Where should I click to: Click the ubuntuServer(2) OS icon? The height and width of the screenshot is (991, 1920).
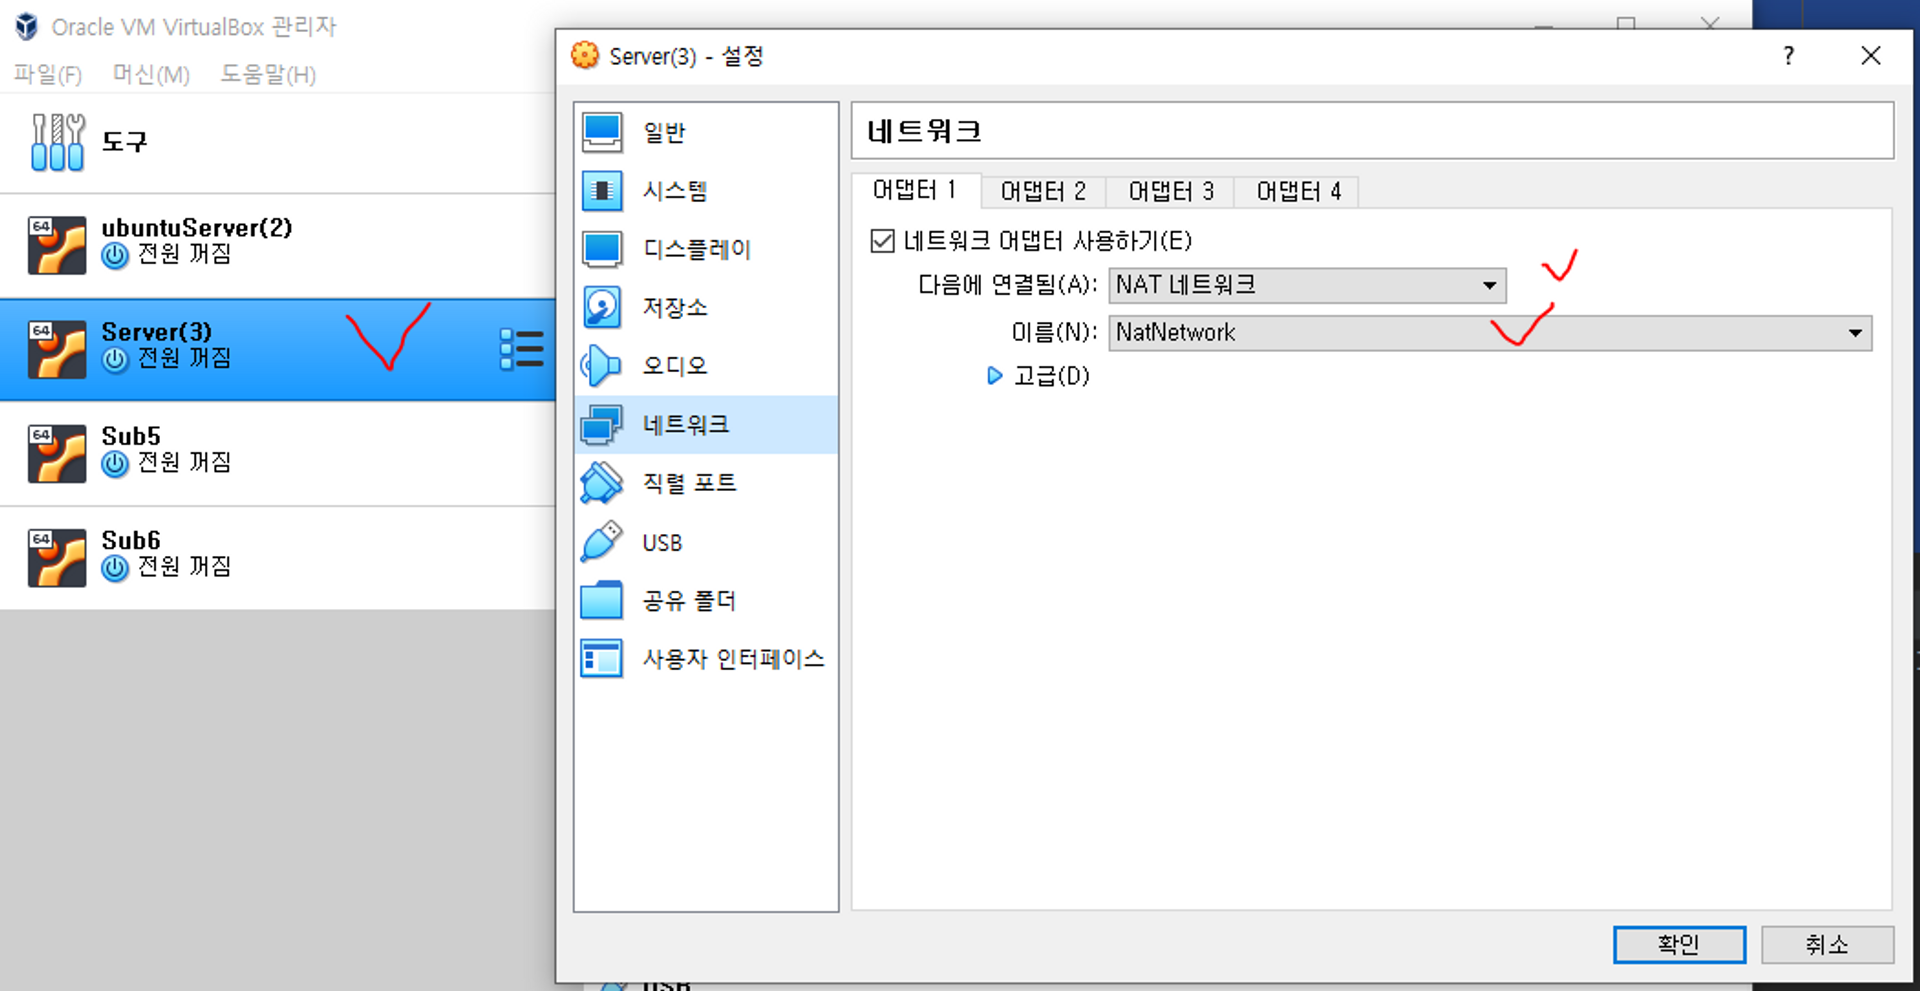[57, 246]
